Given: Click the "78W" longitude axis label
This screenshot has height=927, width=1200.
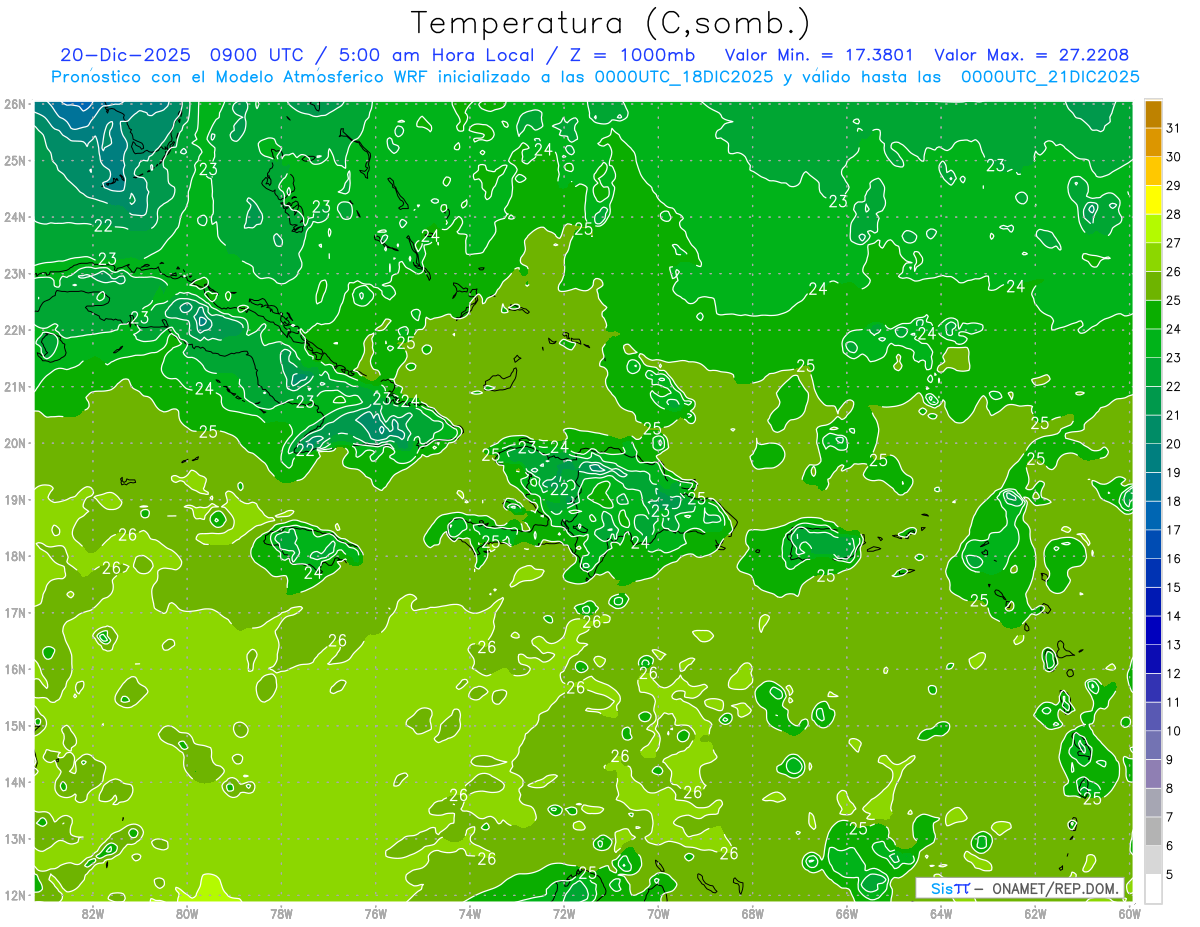Looking at the screenshot, I should [x=281, y=913].
